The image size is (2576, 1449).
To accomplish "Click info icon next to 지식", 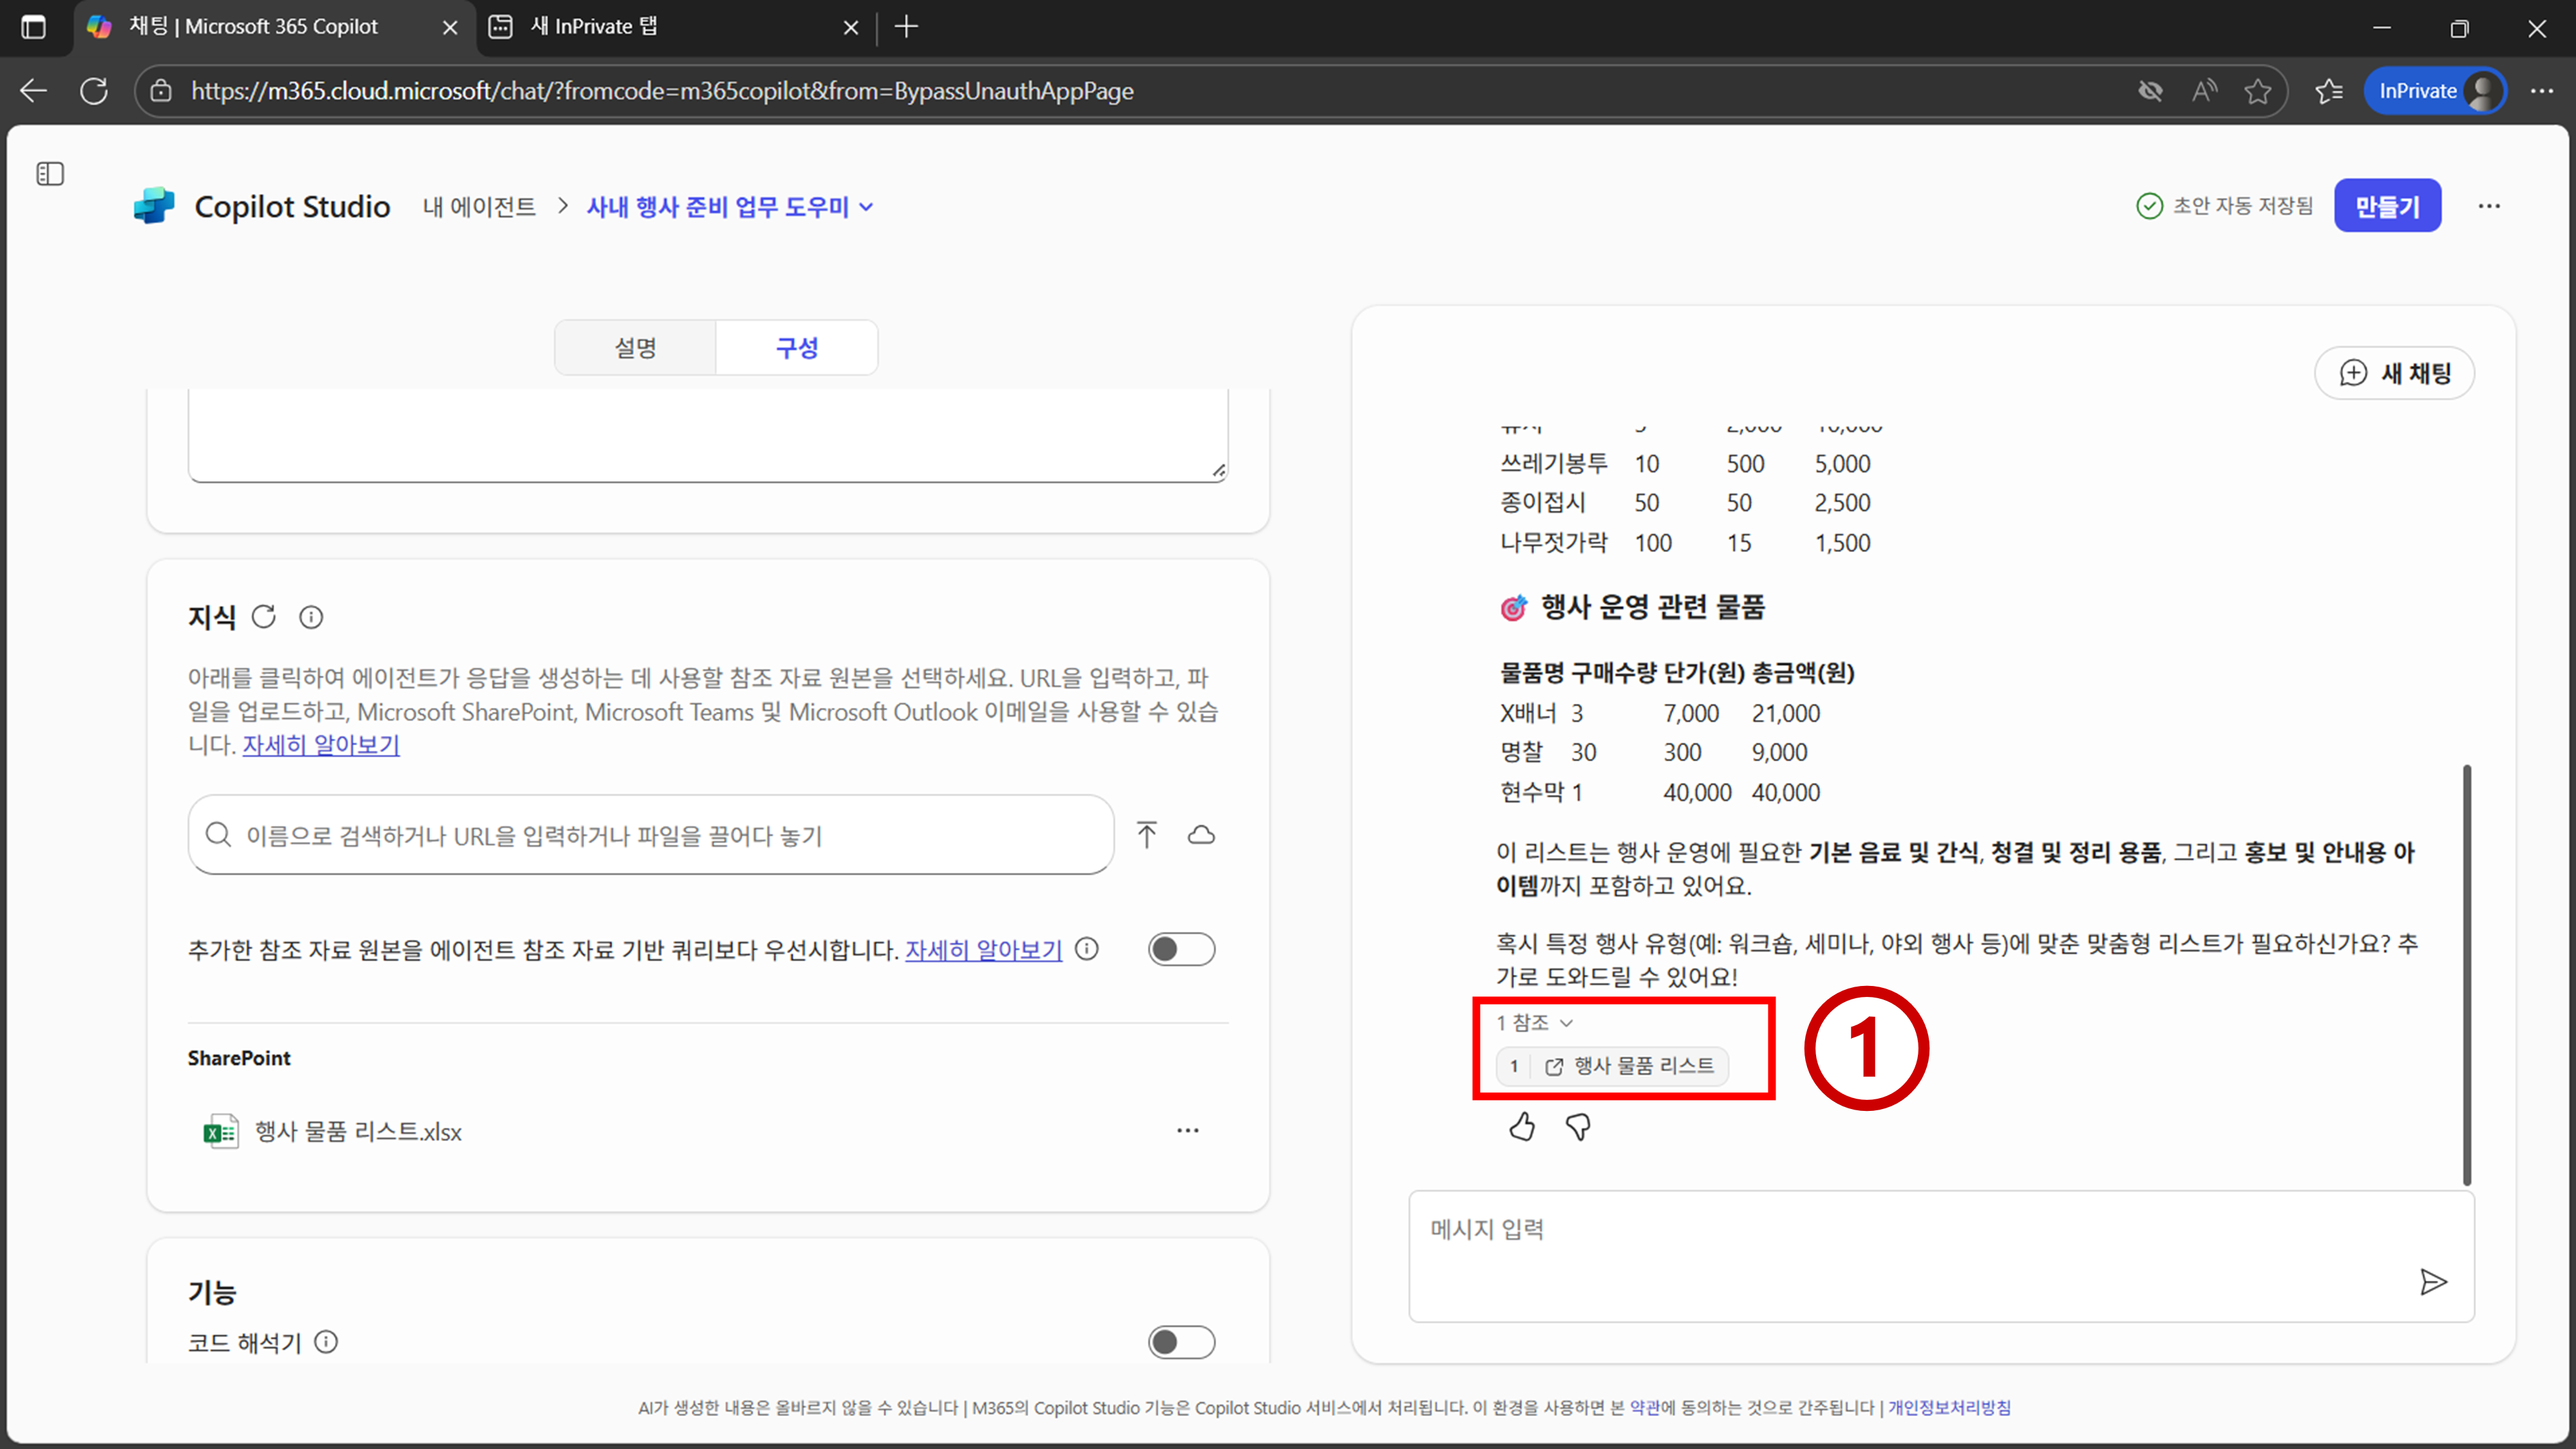I will click(311, 617).
